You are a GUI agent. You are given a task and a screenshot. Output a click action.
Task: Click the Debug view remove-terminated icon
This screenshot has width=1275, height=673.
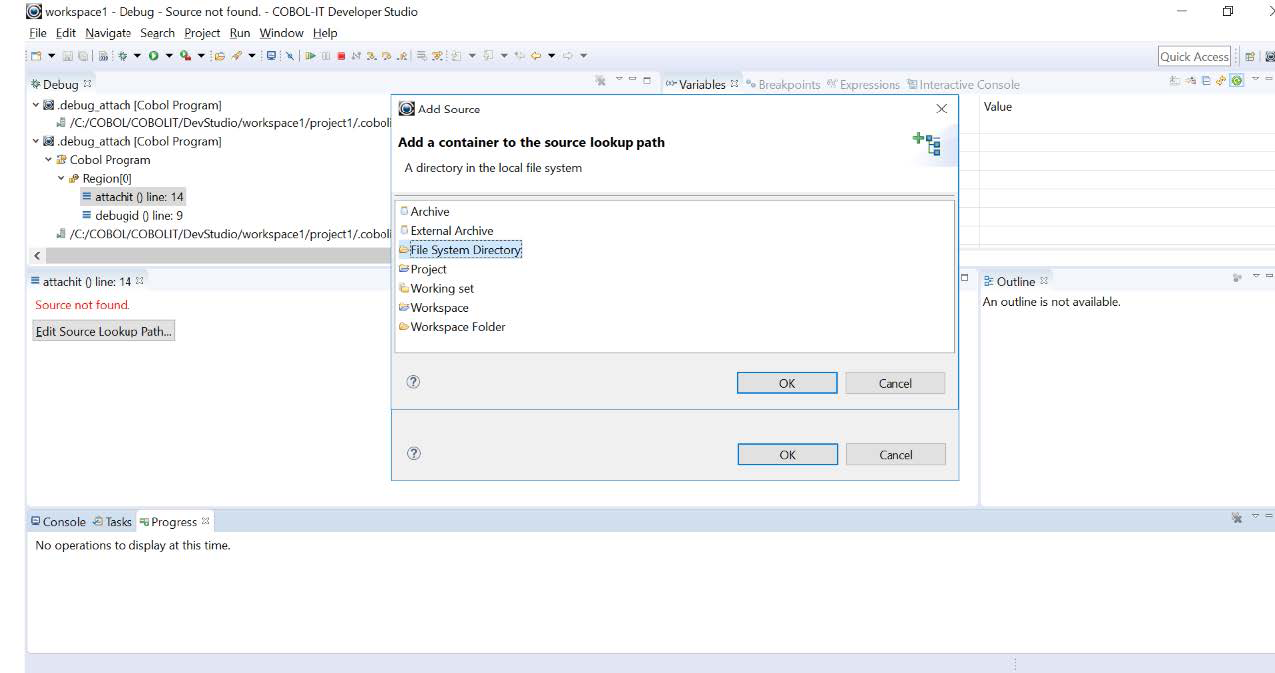coord(600,81)
